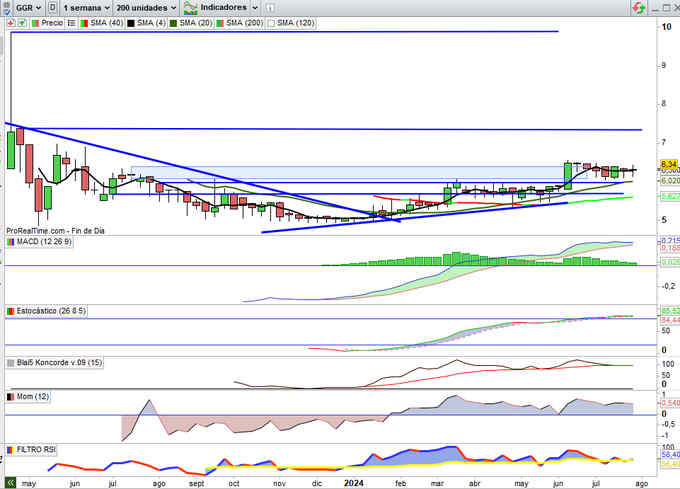Open the 1 semana timeframe dropdown
This screenshot has height=489, width=680.
(x=86, y=8)
